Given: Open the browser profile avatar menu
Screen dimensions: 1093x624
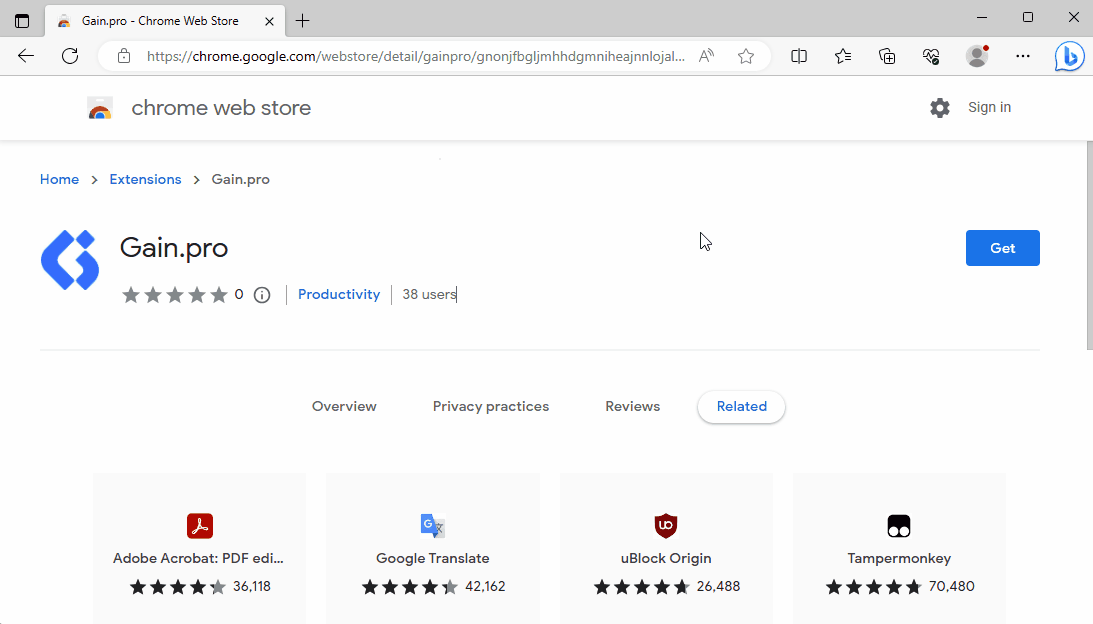Looking at the screenshot, I should coord(977,56).
